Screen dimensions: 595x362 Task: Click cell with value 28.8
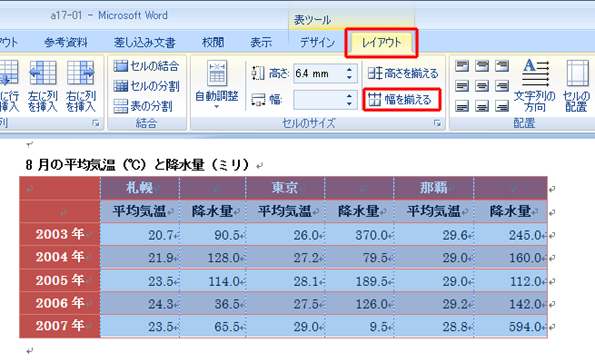click(434, 326)
